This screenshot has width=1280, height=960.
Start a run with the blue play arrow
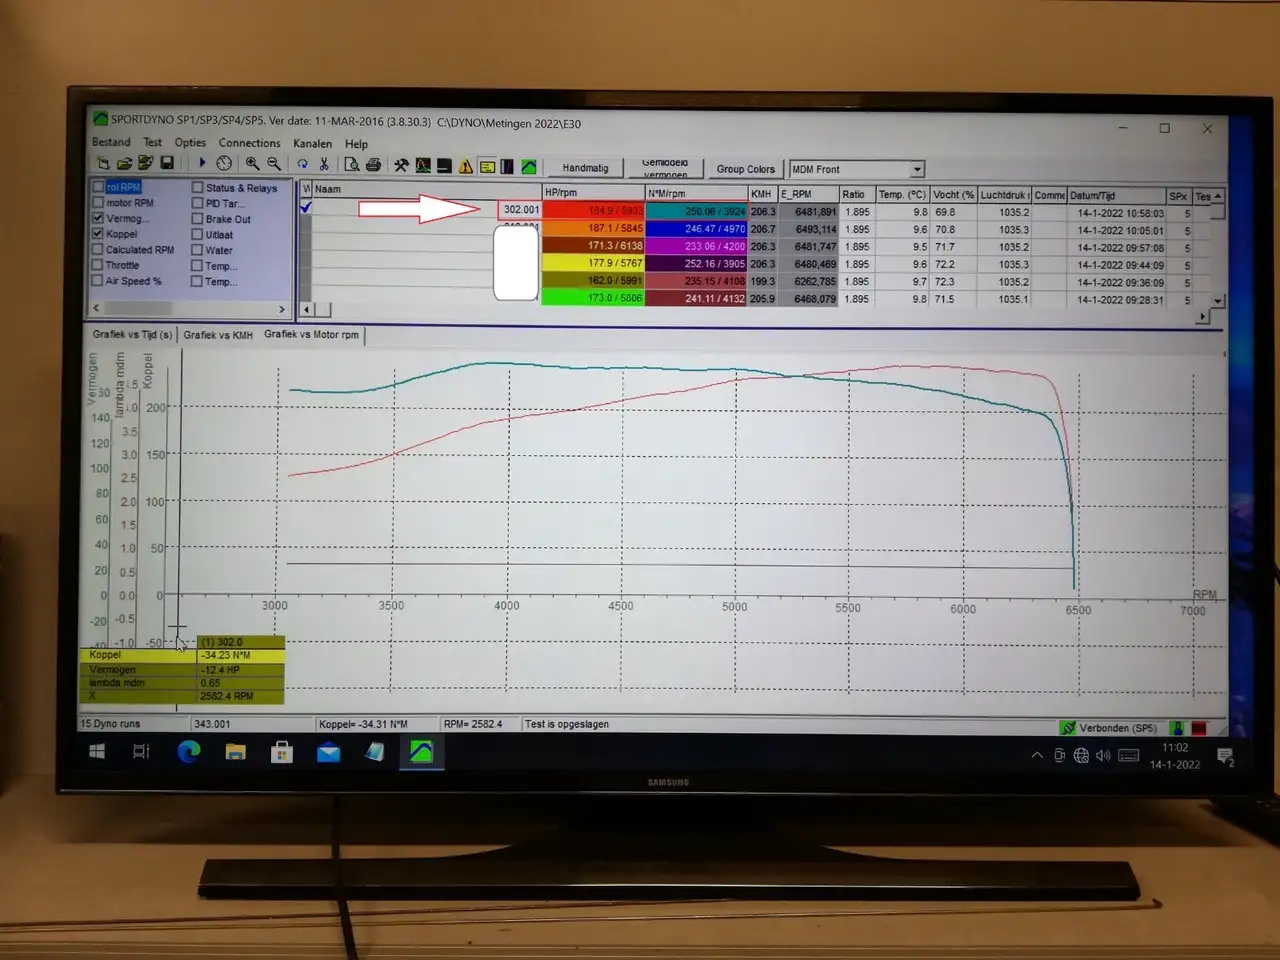click(x=202, y=163)
